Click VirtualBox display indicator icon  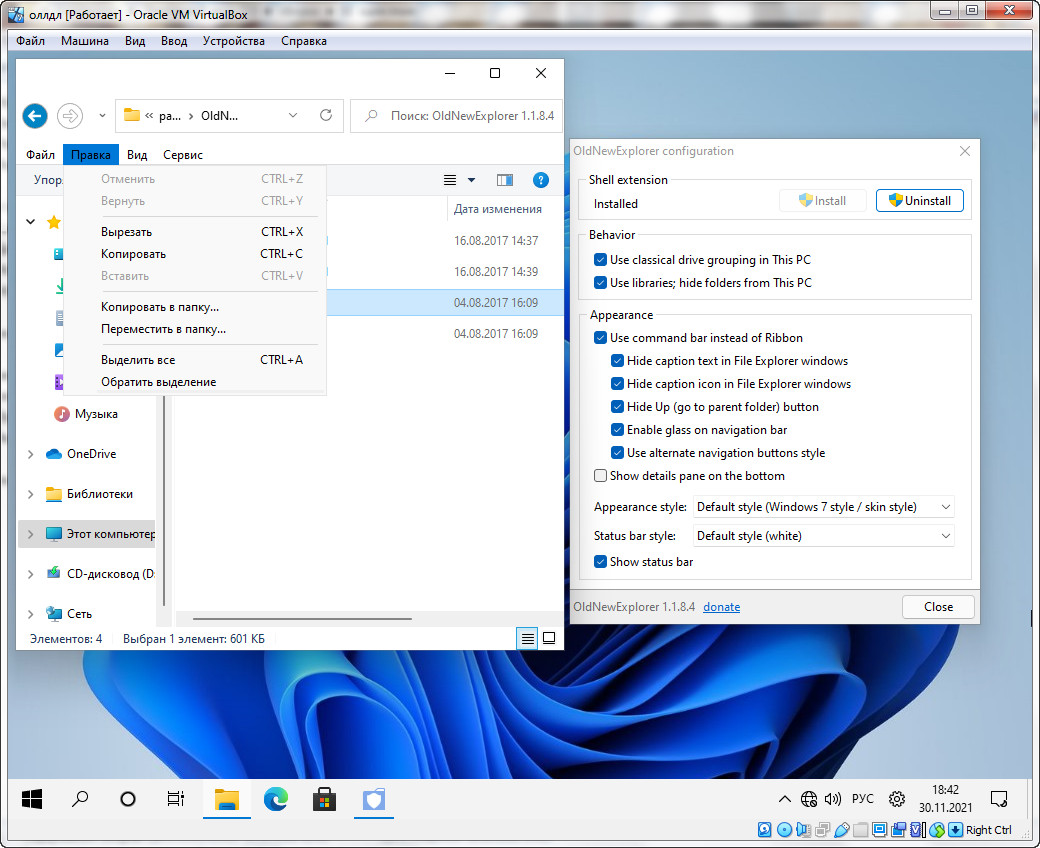coord(880,829)
